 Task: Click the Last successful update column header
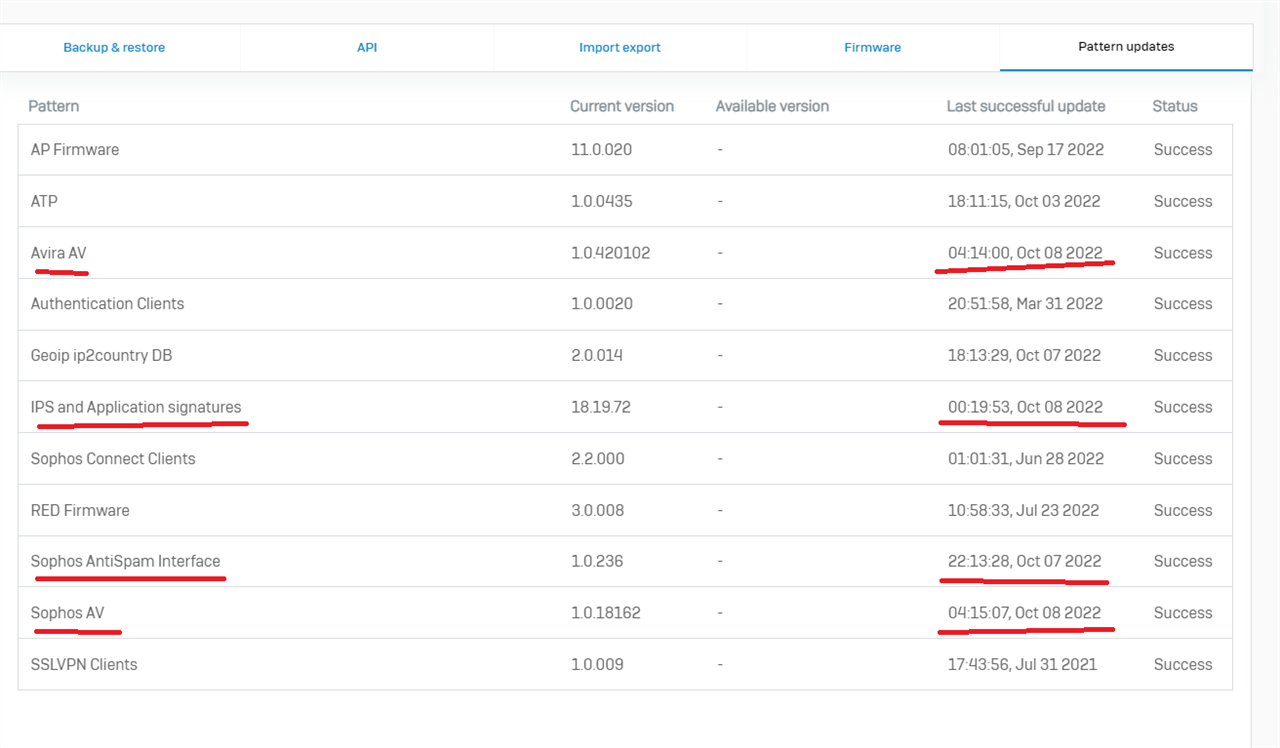click(x=1026, y=106)
